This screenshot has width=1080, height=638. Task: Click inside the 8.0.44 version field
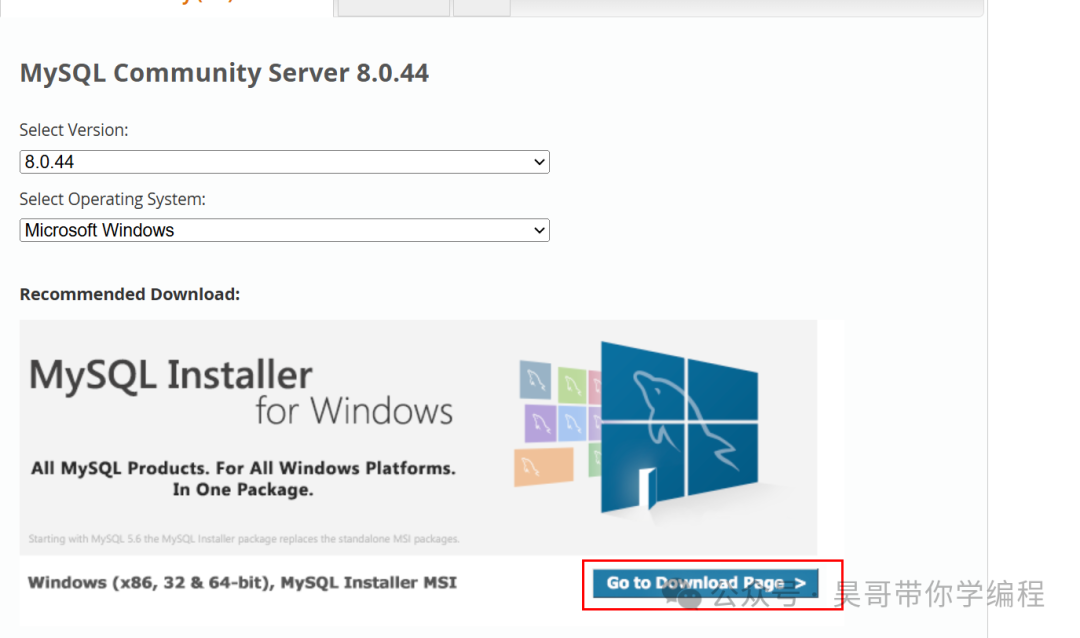tap(200, 161)
